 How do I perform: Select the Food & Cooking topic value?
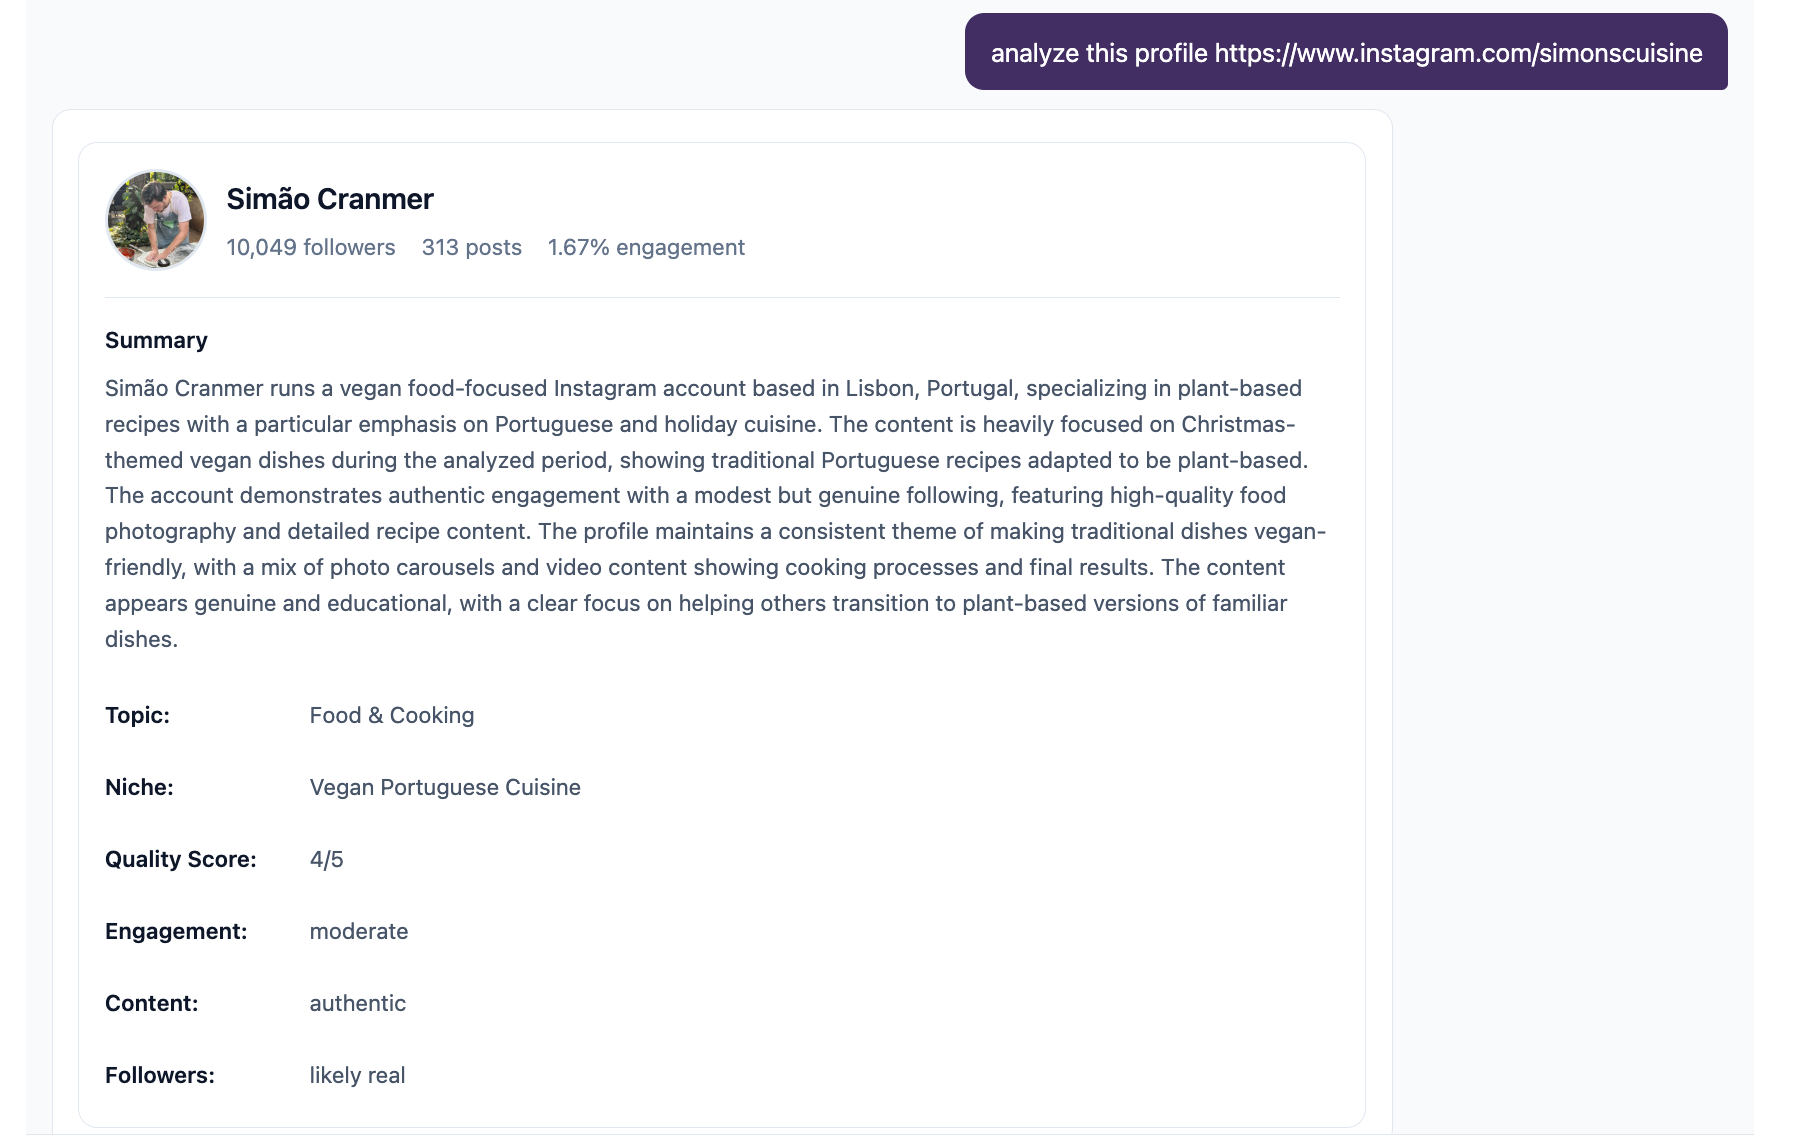[x=392, y=715]
